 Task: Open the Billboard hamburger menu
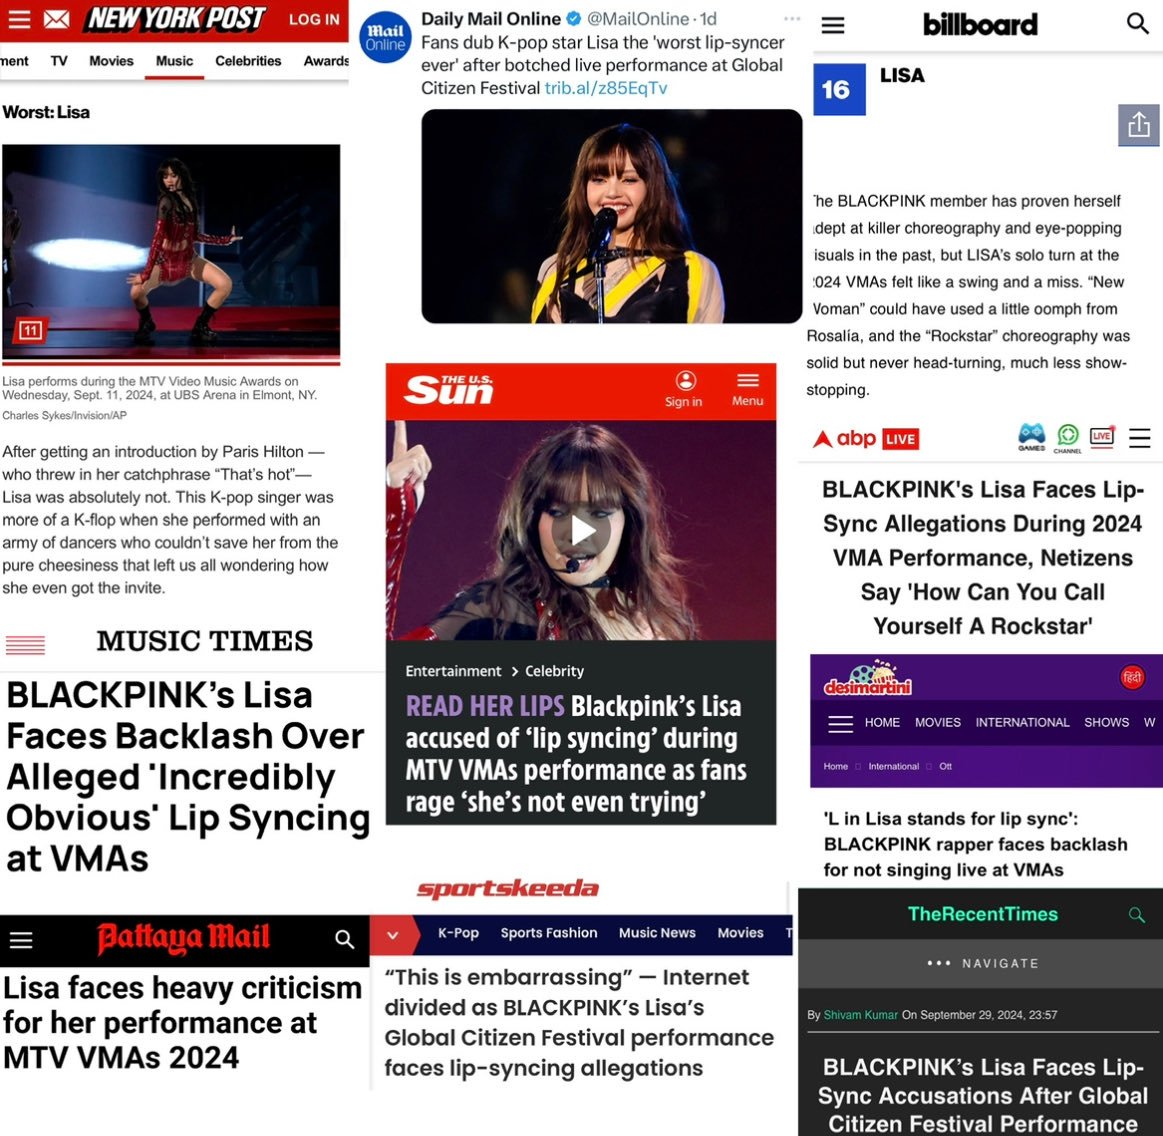tap(833, 25)
